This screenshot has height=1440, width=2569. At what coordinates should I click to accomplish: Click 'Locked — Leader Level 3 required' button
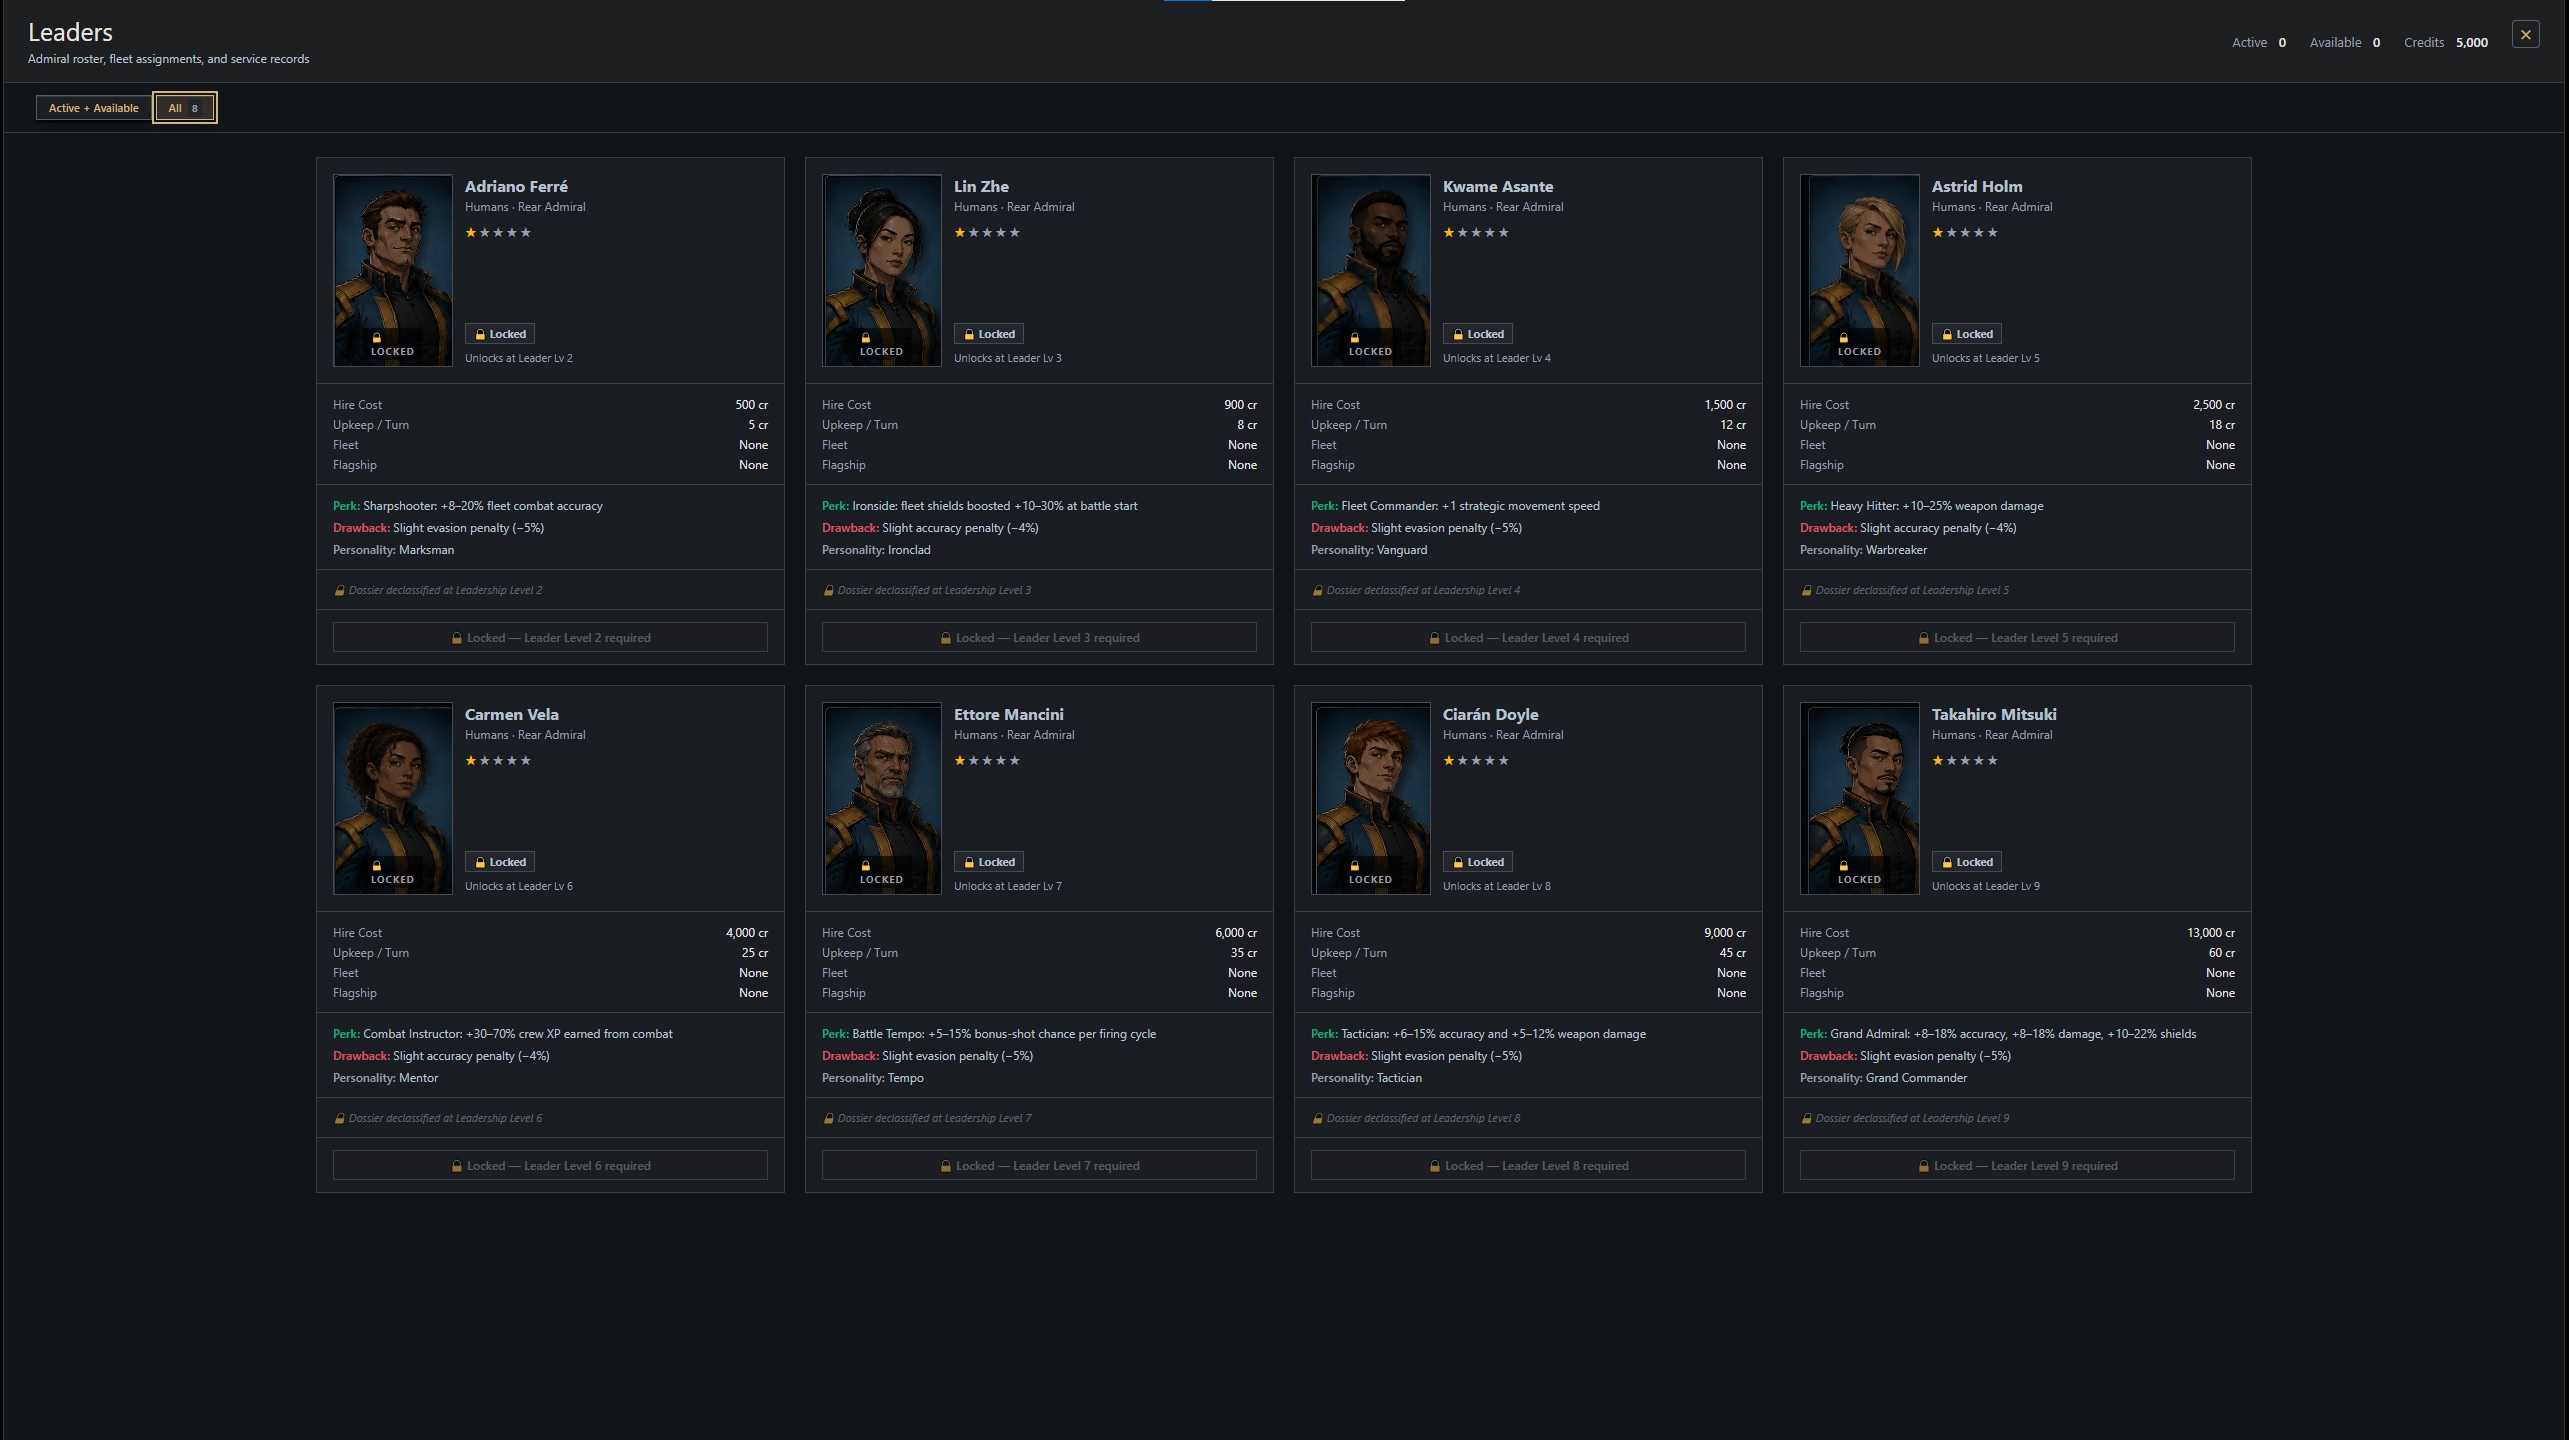point(1039,638)
